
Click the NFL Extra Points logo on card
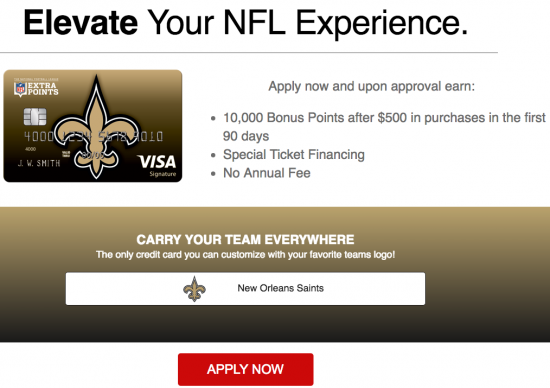click(x=36, y=88)
